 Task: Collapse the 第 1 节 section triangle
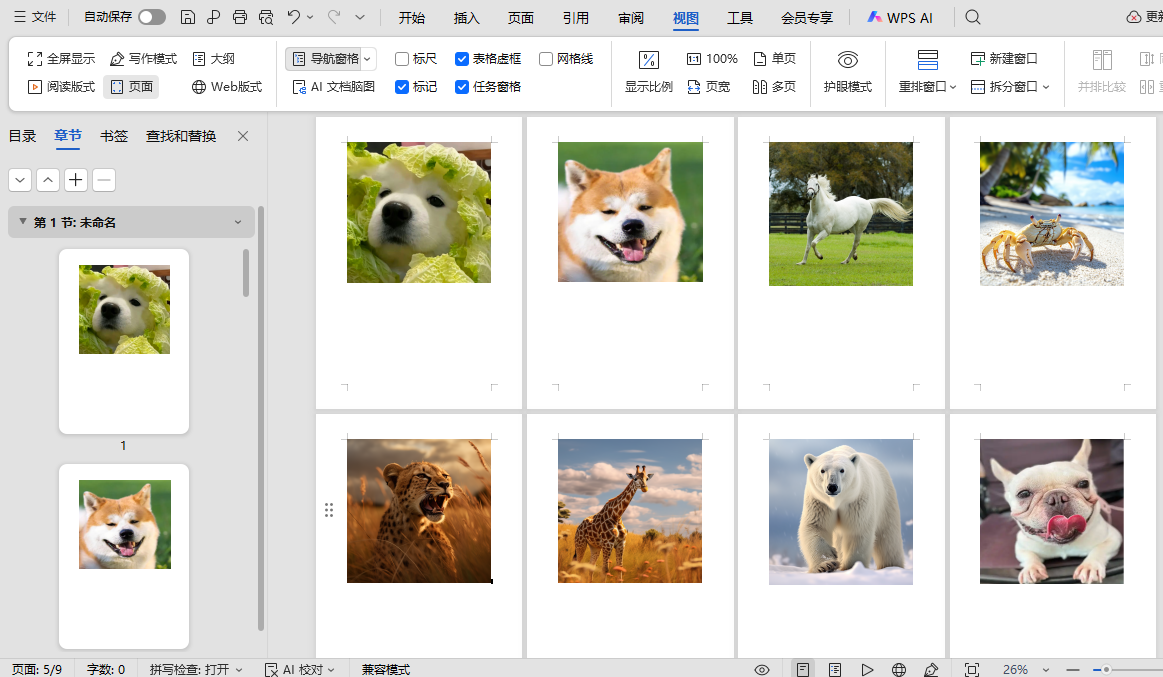22,222
